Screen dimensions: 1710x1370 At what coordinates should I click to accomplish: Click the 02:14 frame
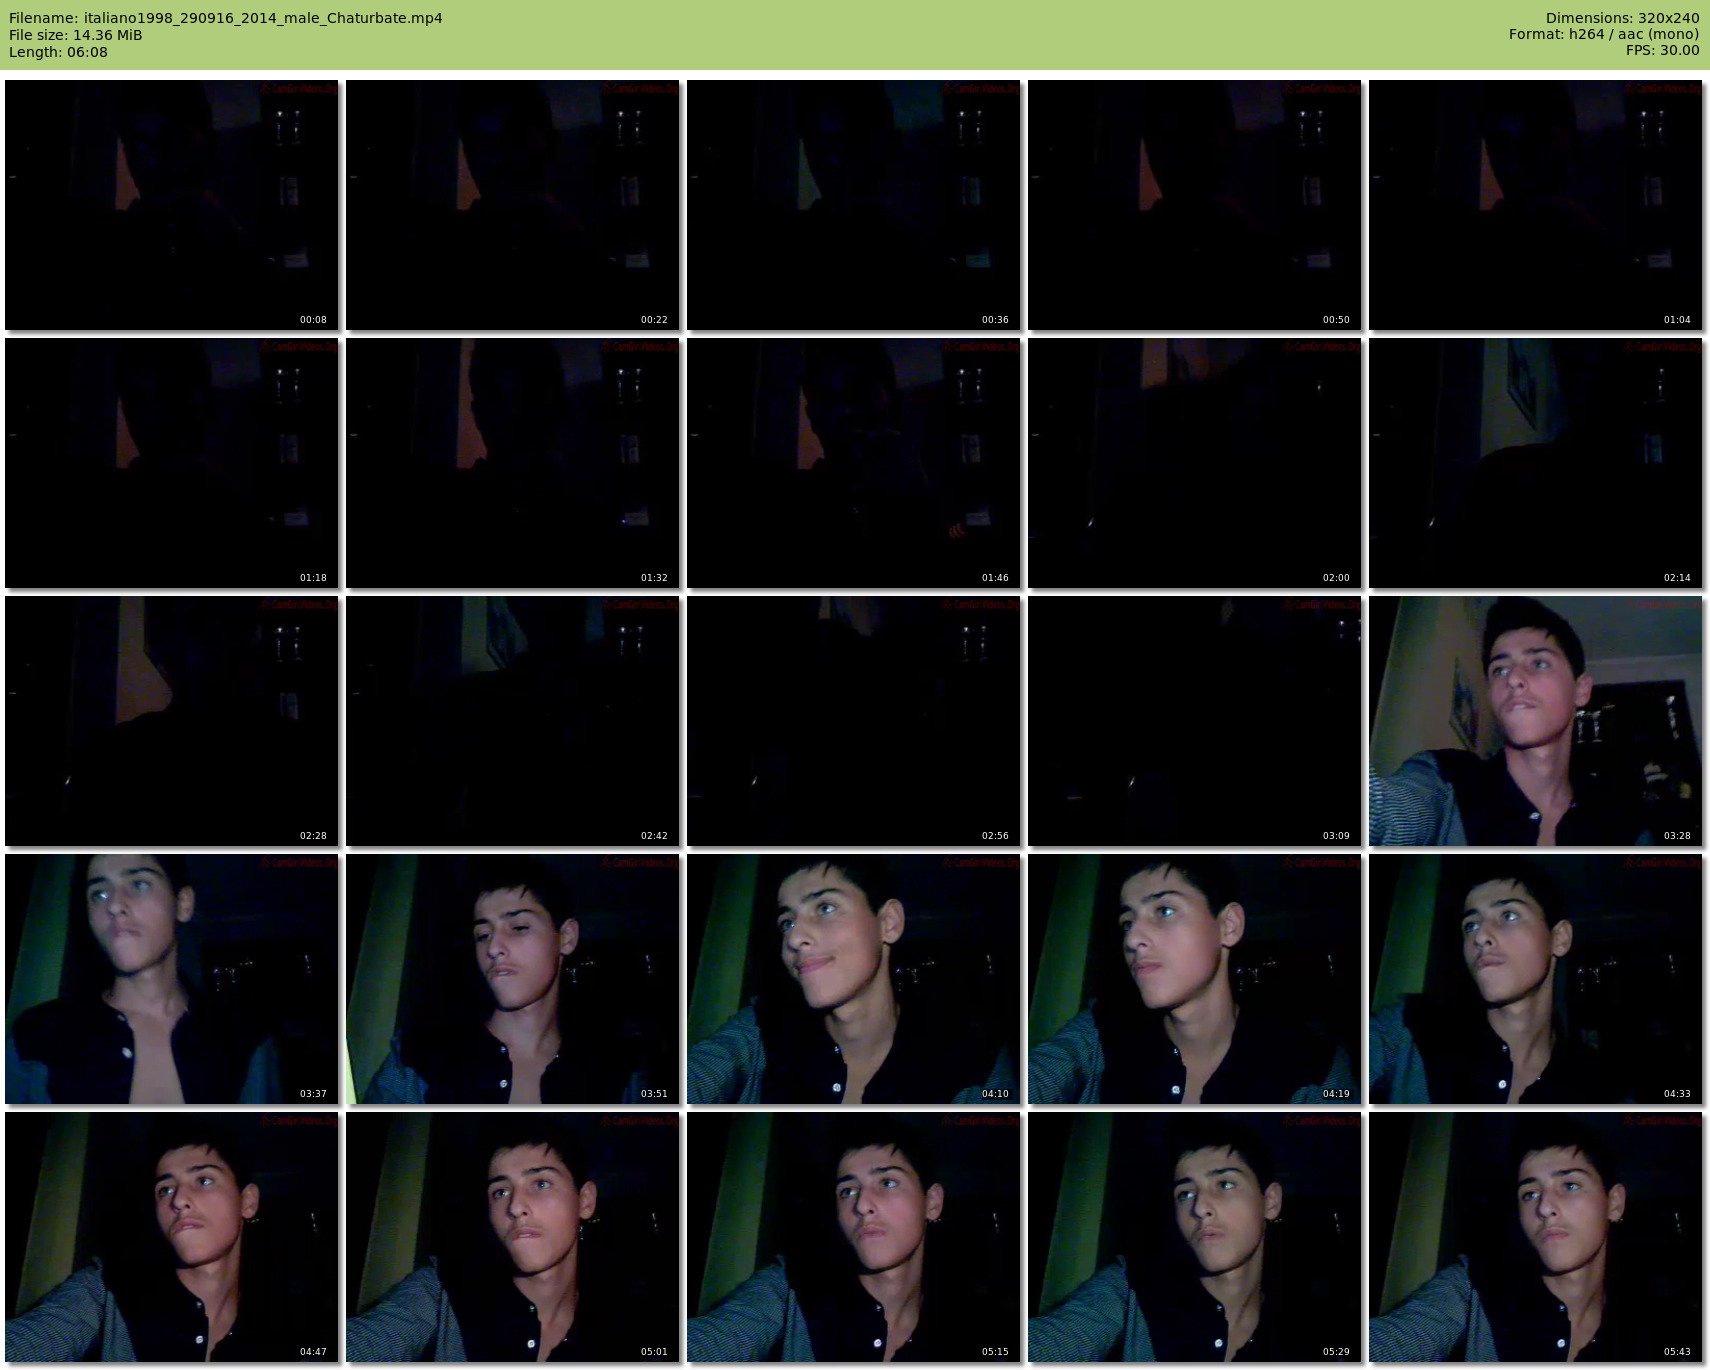(1536, 463)
